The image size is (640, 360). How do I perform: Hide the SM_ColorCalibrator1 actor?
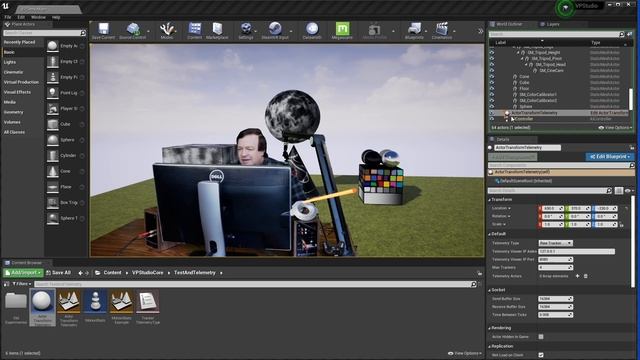[x=492, y=94]
